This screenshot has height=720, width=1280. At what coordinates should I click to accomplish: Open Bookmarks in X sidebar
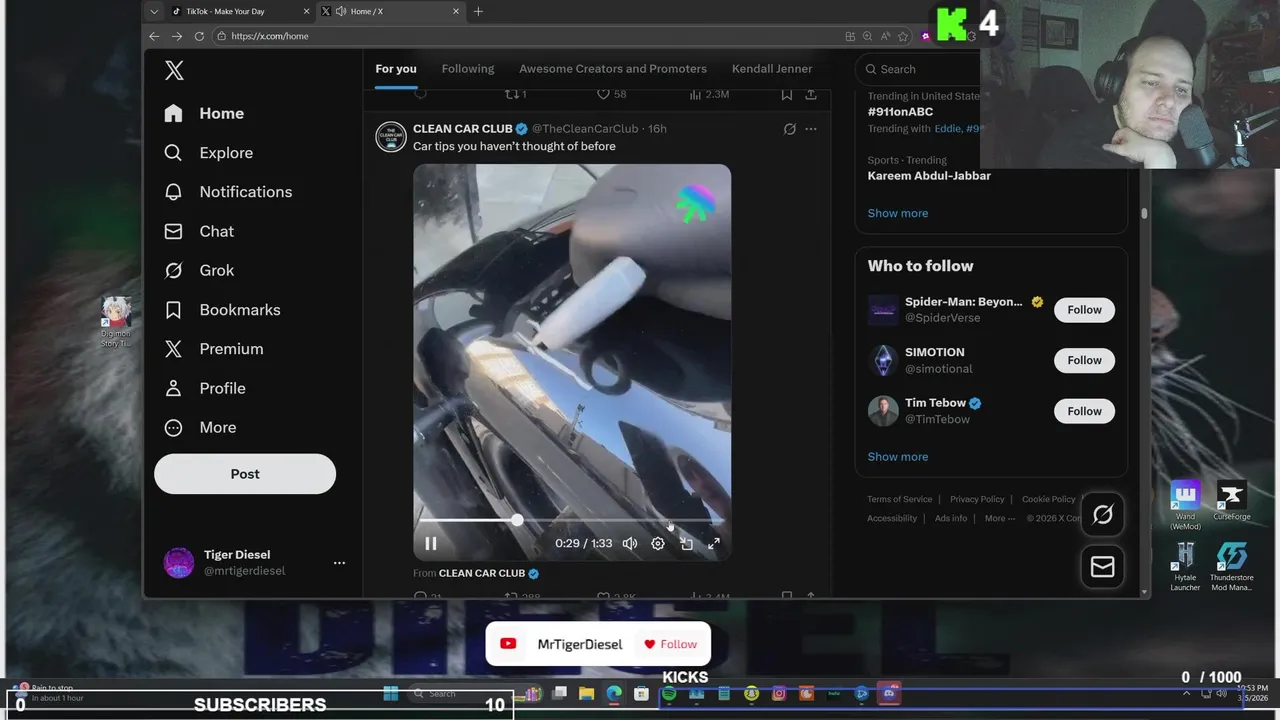pyautogui.click(x=222, y=310)
